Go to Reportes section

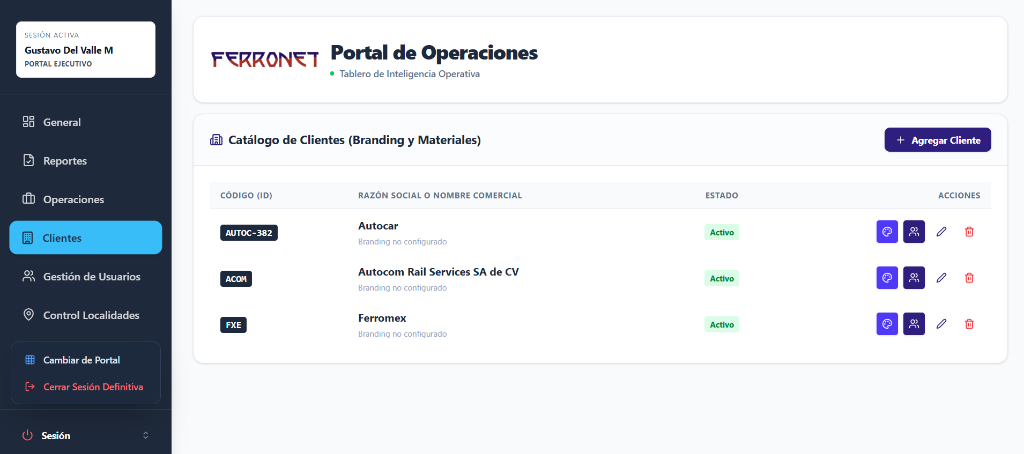pyautogui.click(x=86, y=161)
